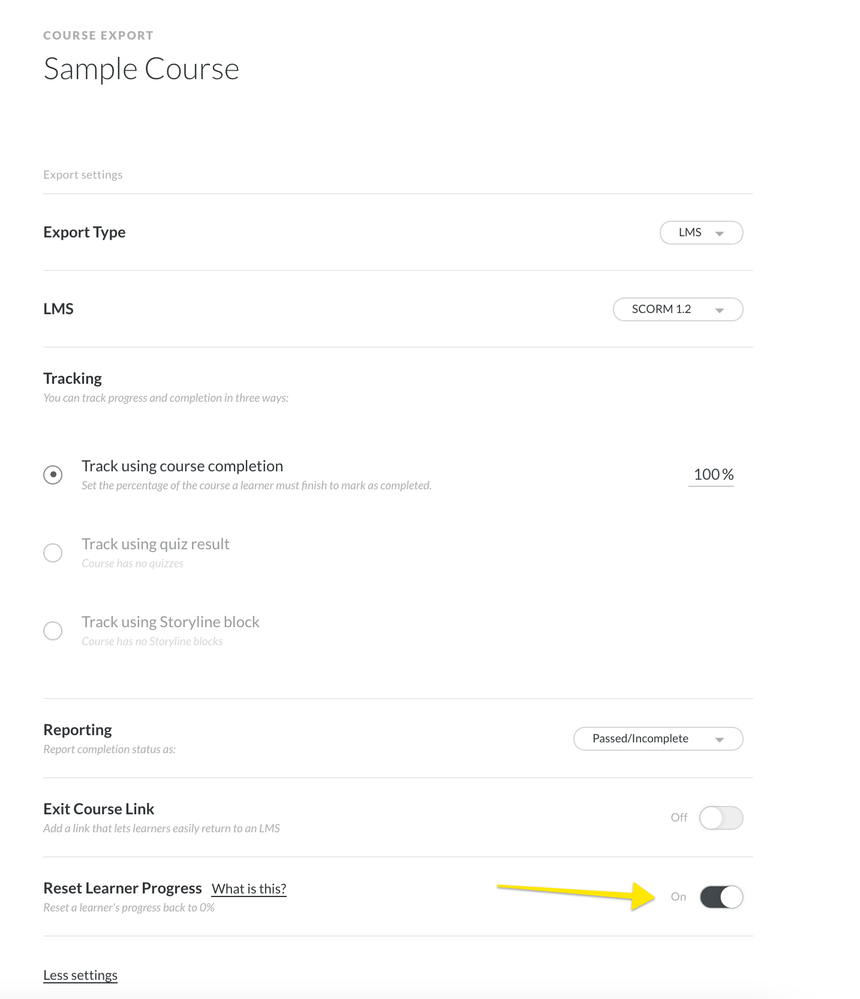Select Track using quiz result radio
Image resolution: width=860 pixels, height=999 pixels.
[x=53, y=553]
